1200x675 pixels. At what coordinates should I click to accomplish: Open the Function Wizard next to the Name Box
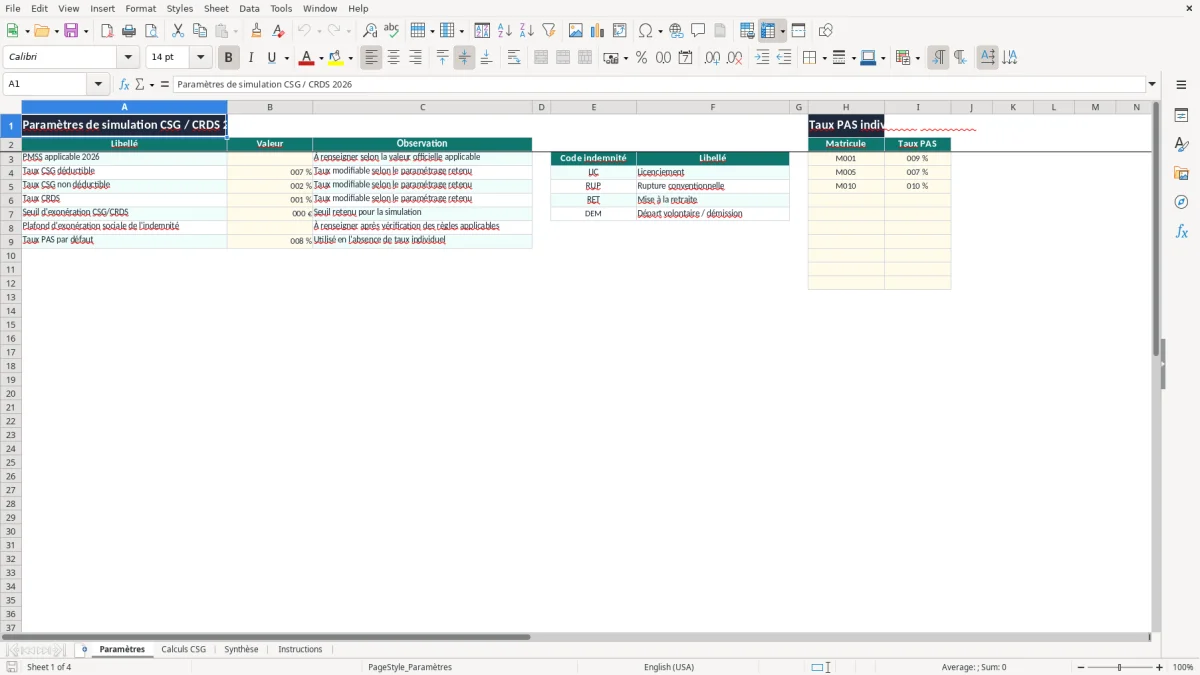point(124,85)
